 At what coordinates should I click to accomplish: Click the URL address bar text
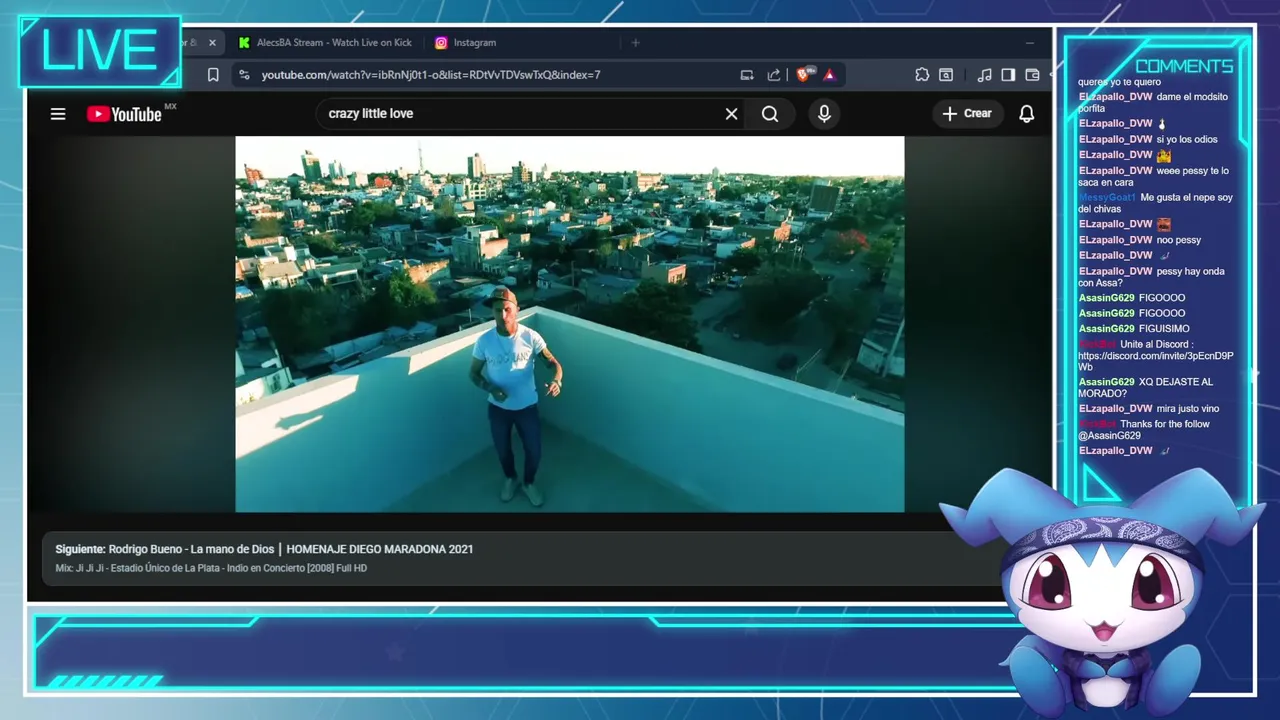(431, 75)
